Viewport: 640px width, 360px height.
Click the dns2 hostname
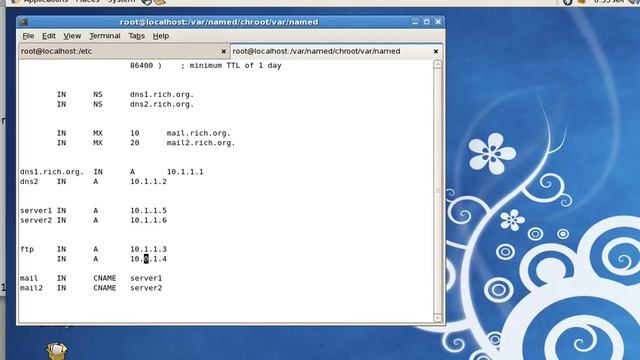[29, 182]
